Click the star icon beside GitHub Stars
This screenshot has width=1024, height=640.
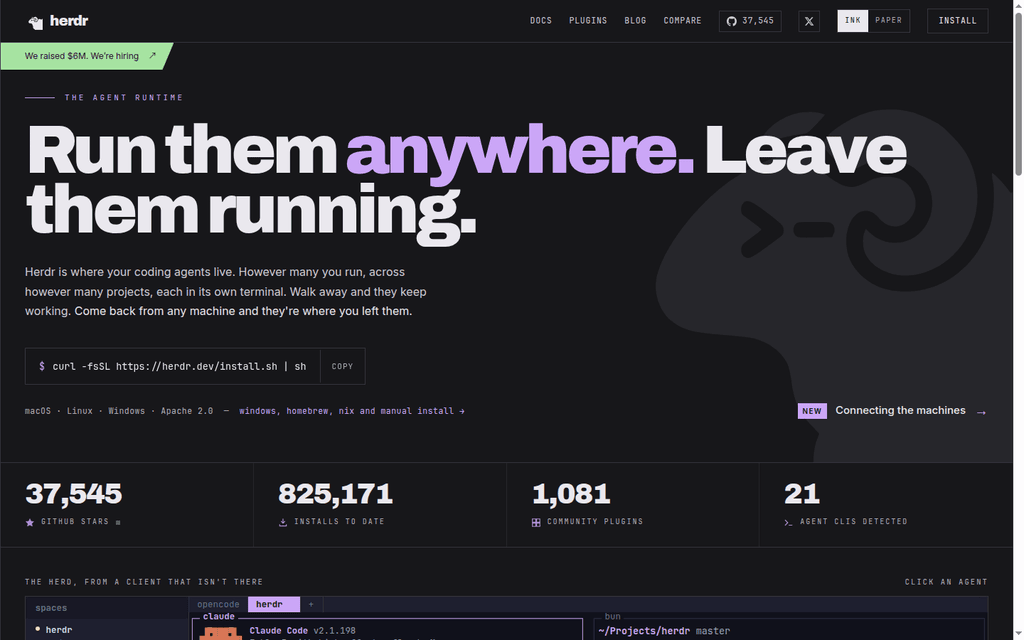tap(29, 522)
